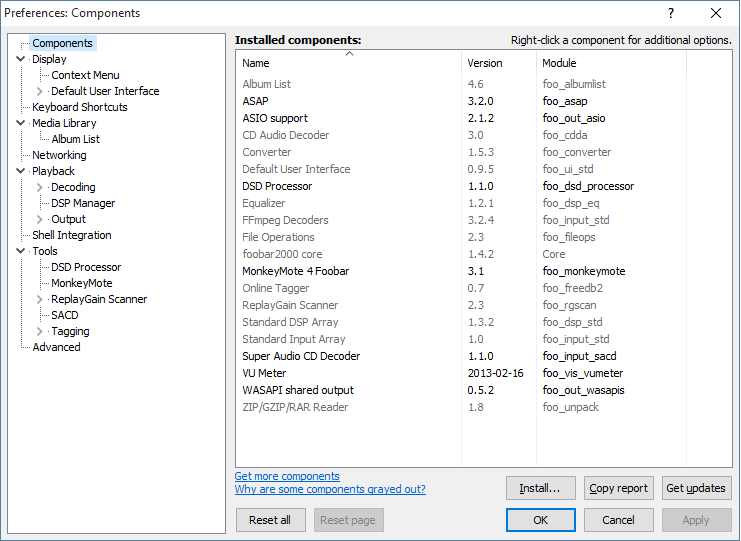
Task: Open the DSP Manager page
Action: click(x=83, y=203)
